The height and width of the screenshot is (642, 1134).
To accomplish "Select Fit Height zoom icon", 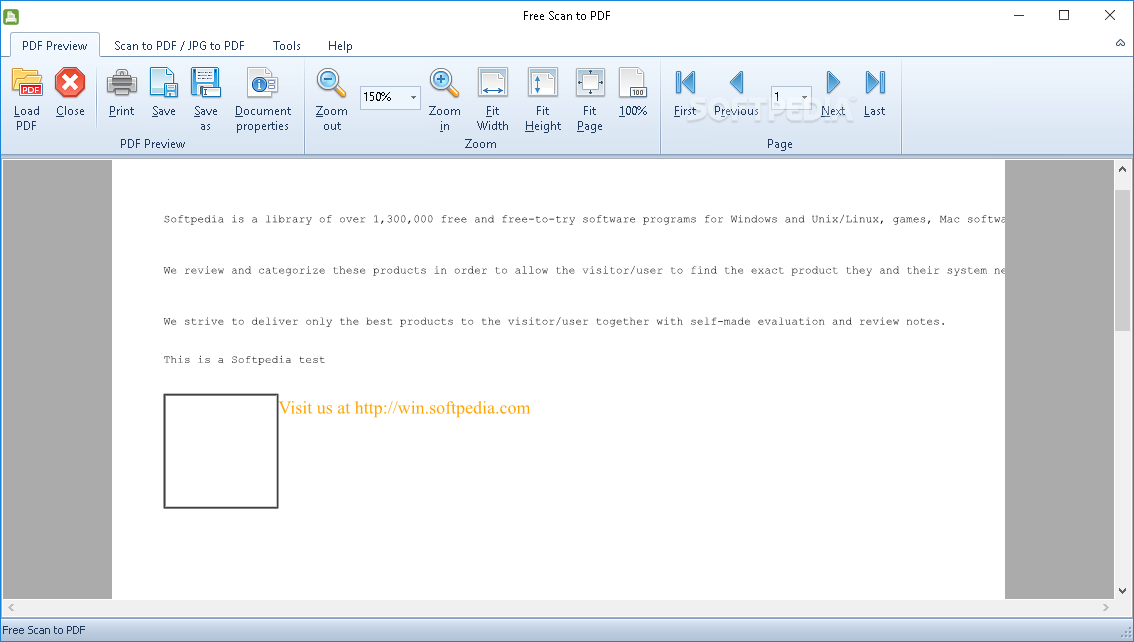I will coord(542,82).
